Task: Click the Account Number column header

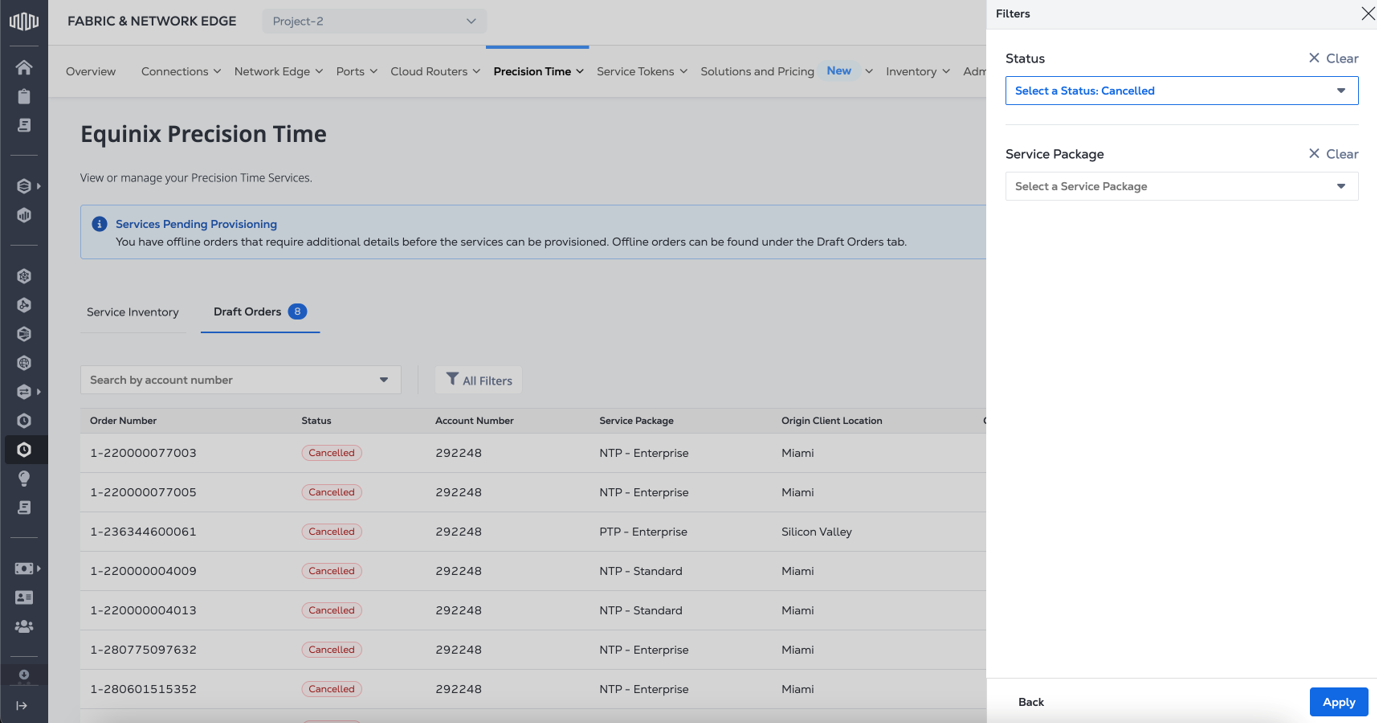Action: [x=474, y=421]
